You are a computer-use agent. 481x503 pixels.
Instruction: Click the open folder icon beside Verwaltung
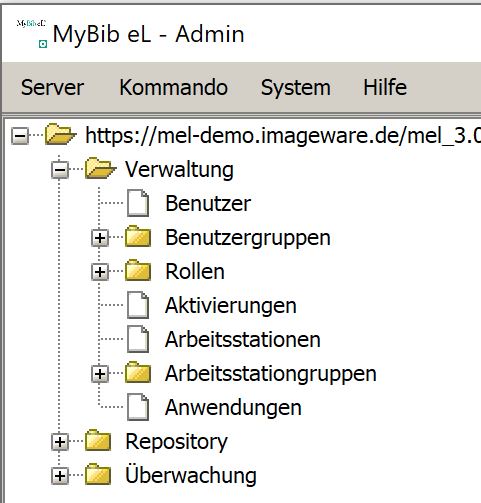point(100,169)
